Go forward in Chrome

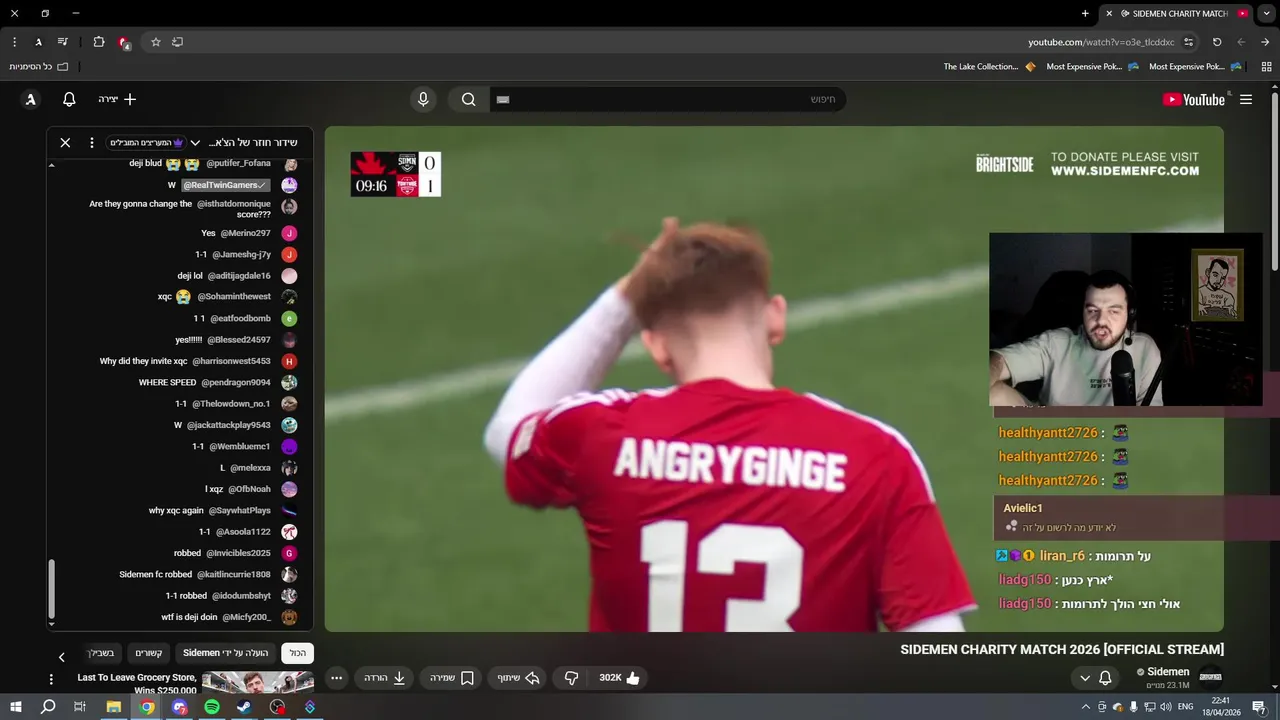[x=1241, y=42]
